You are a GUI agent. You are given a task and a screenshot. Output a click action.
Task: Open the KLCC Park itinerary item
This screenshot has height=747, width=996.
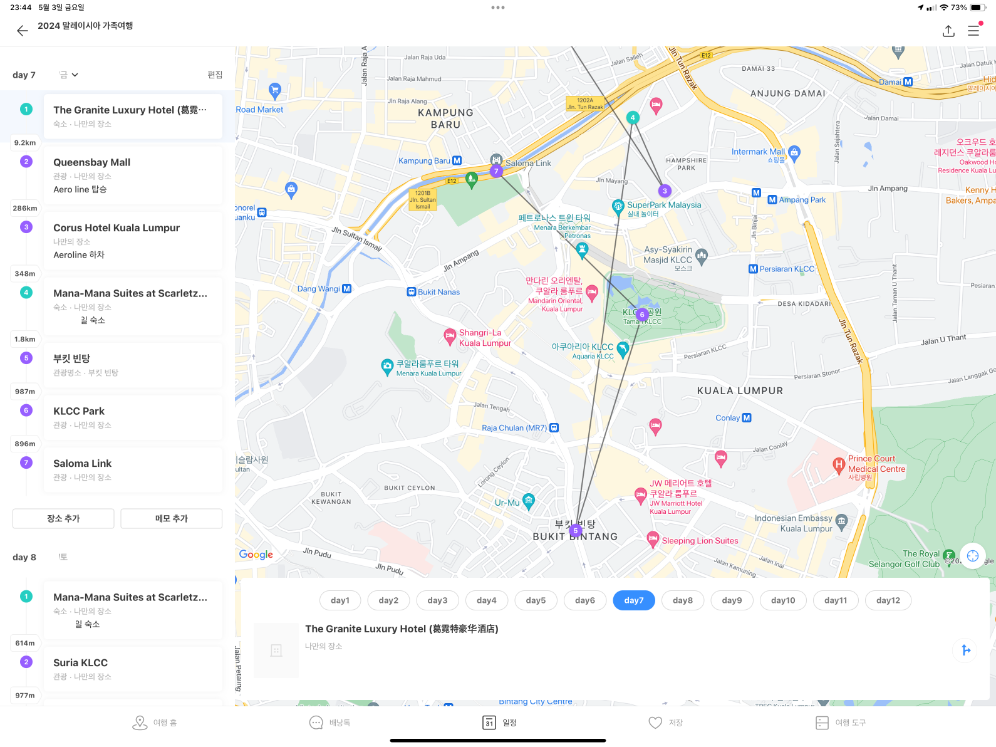tap(133, 417)
